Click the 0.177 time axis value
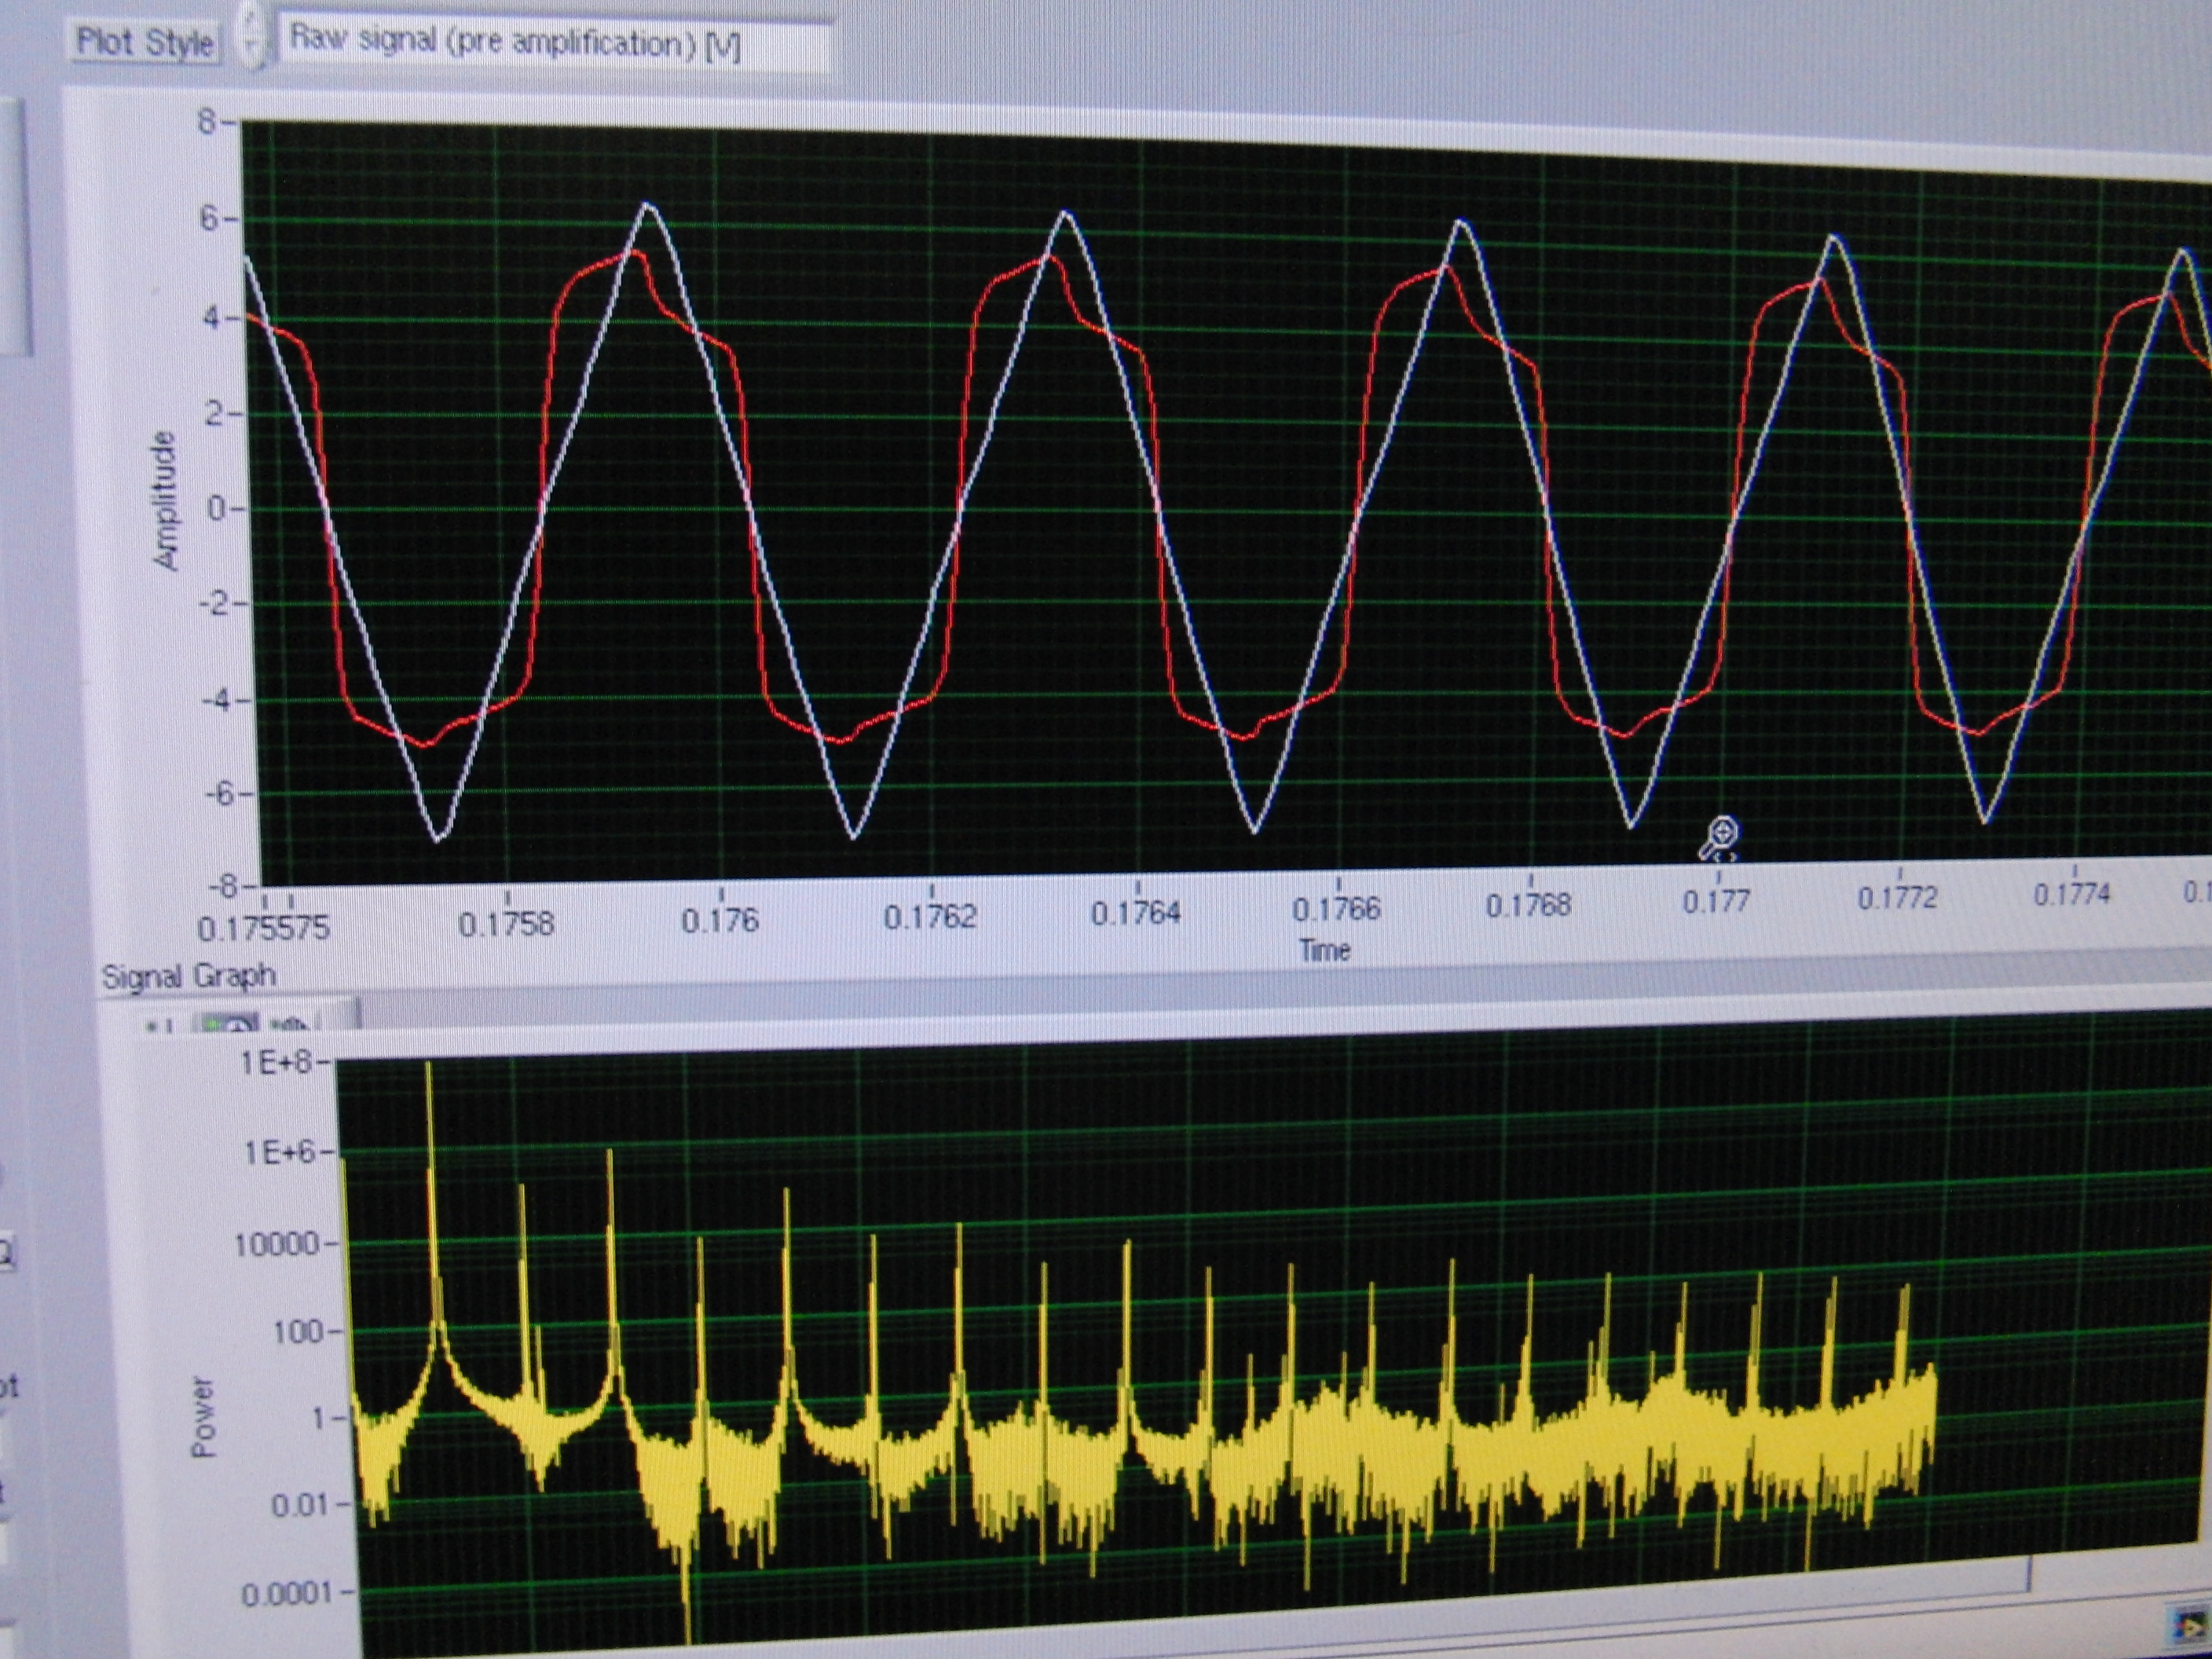The image size is (2212, 1659). point(1717,901)
